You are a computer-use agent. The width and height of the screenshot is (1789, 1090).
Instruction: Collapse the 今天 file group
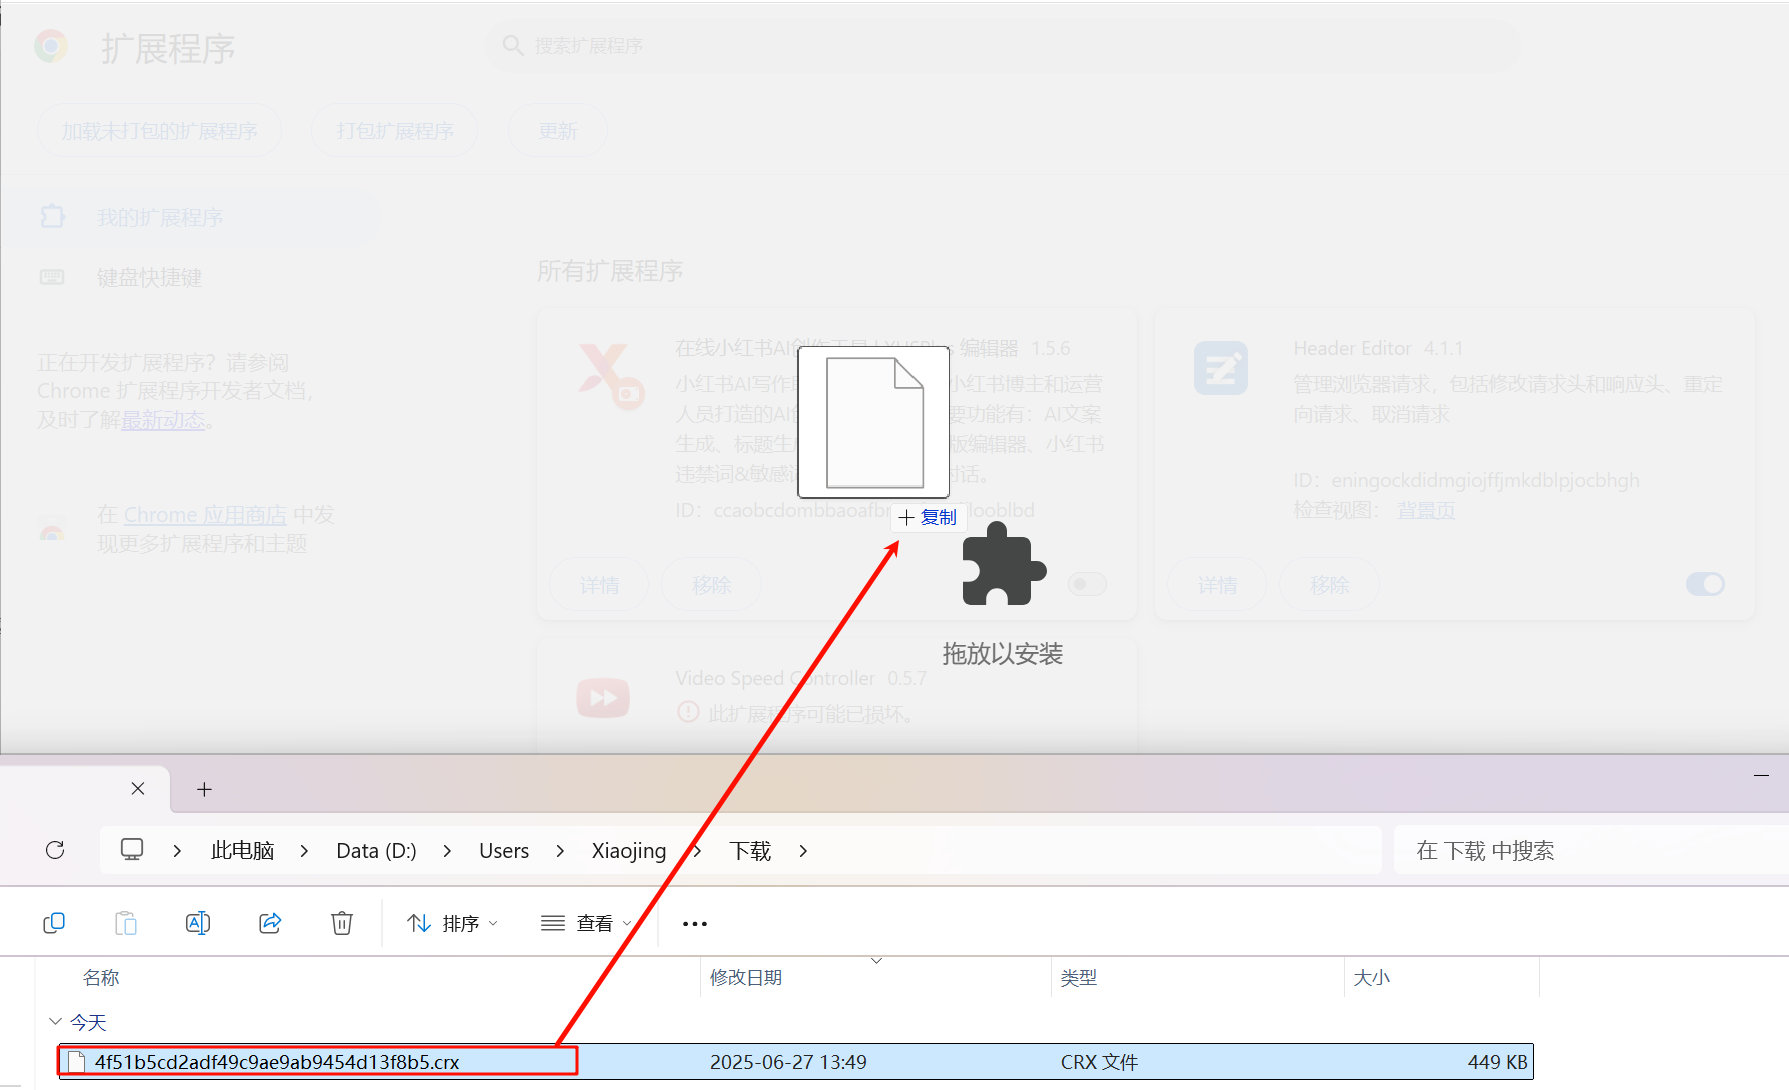tap(55, 1021)
